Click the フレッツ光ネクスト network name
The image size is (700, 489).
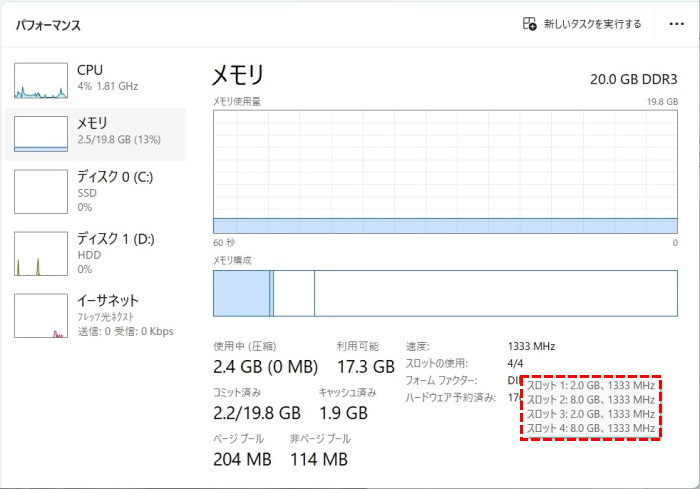106,317
